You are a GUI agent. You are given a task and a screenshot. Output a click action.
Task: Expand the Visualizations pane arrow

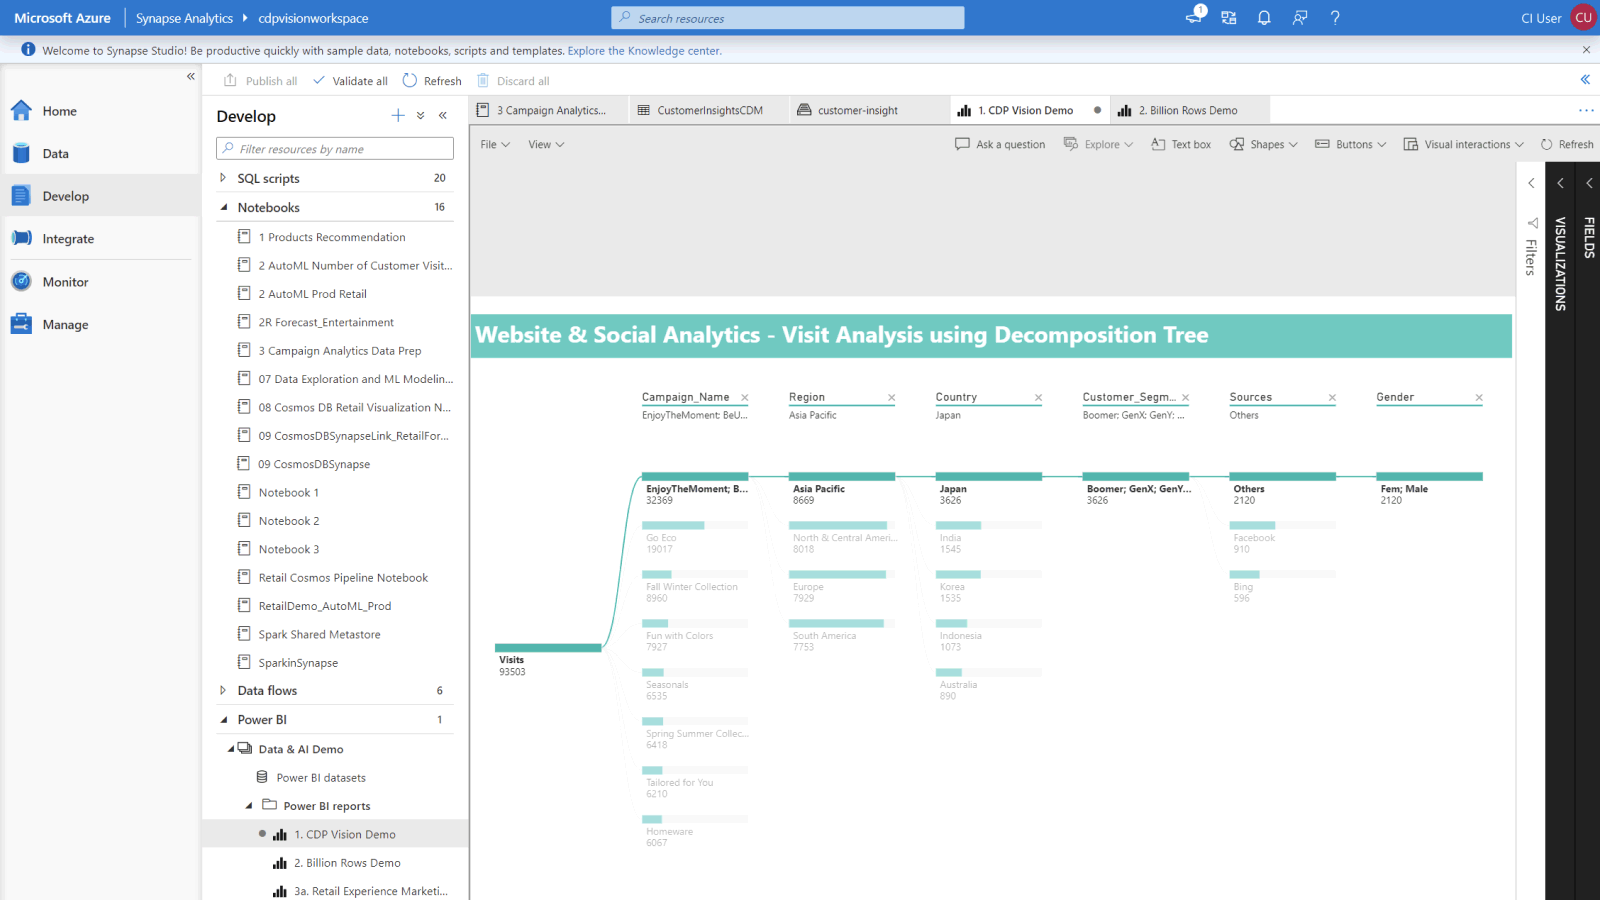(1560, 183)
